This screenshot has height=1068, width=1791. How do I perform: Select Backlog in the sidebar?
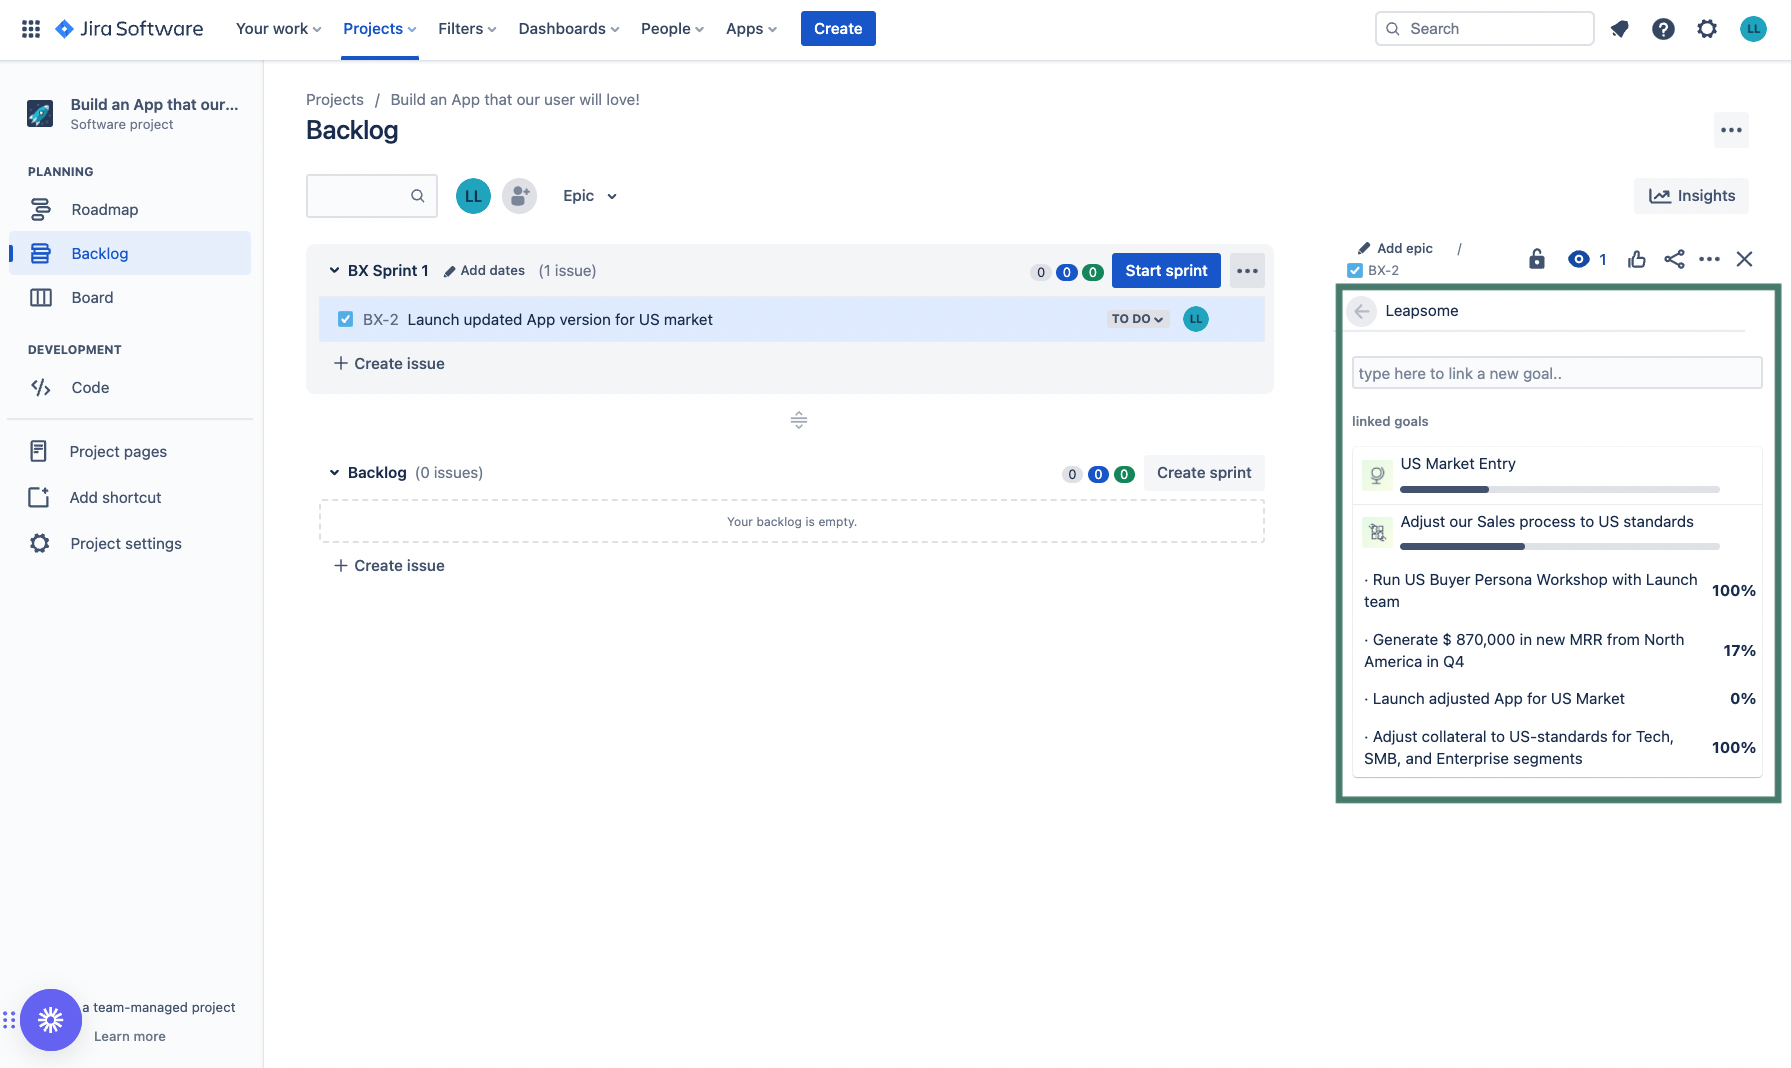click(x=130, y=253)
